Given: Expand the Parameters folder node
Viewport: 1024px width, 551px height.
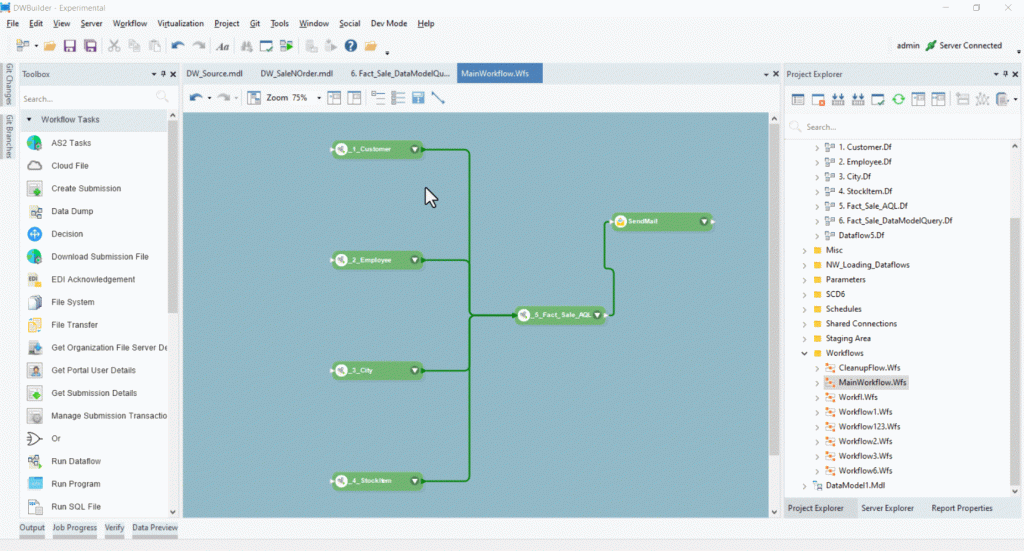Looking at the screenshot, I should 805,280.
